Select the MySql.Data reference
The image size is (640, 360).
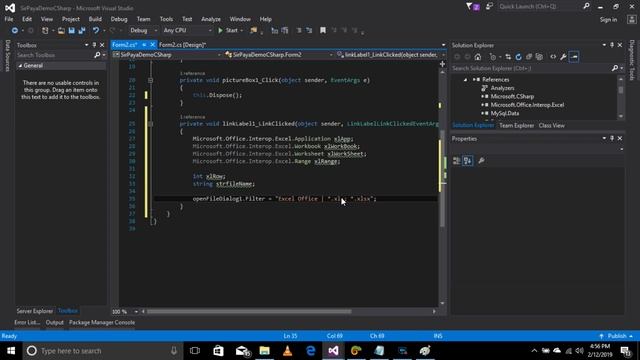click(x=504, y=113)
